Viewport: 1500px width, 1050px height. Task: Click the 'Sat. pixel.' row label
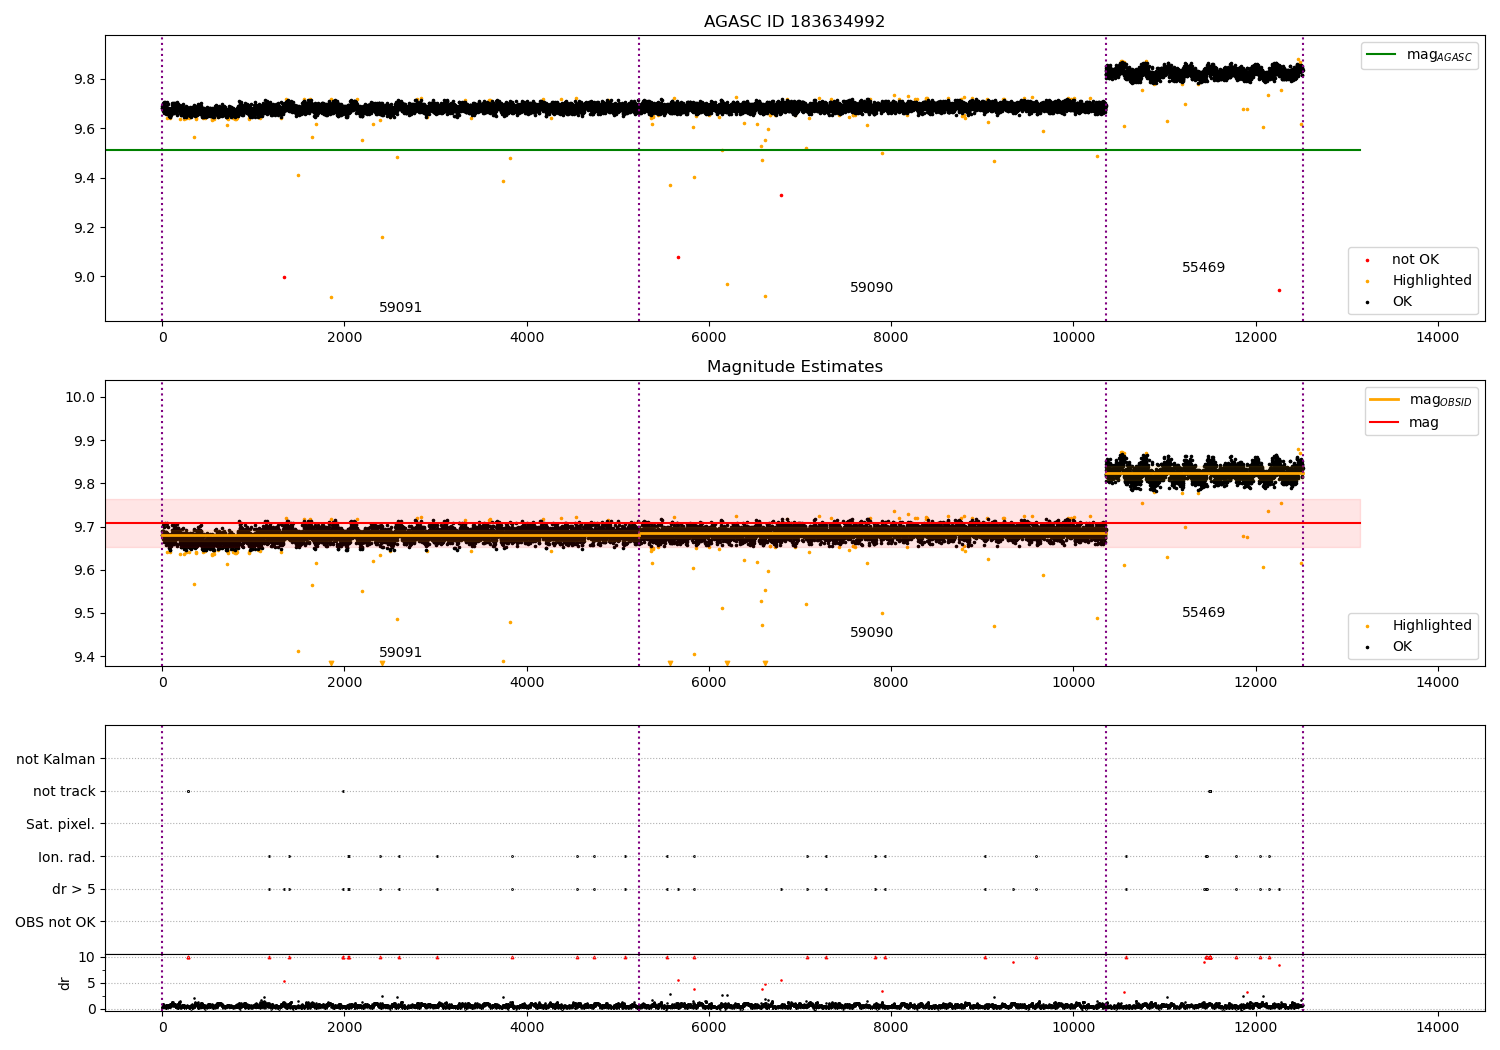pyautogui.click(x=61, y=824)
